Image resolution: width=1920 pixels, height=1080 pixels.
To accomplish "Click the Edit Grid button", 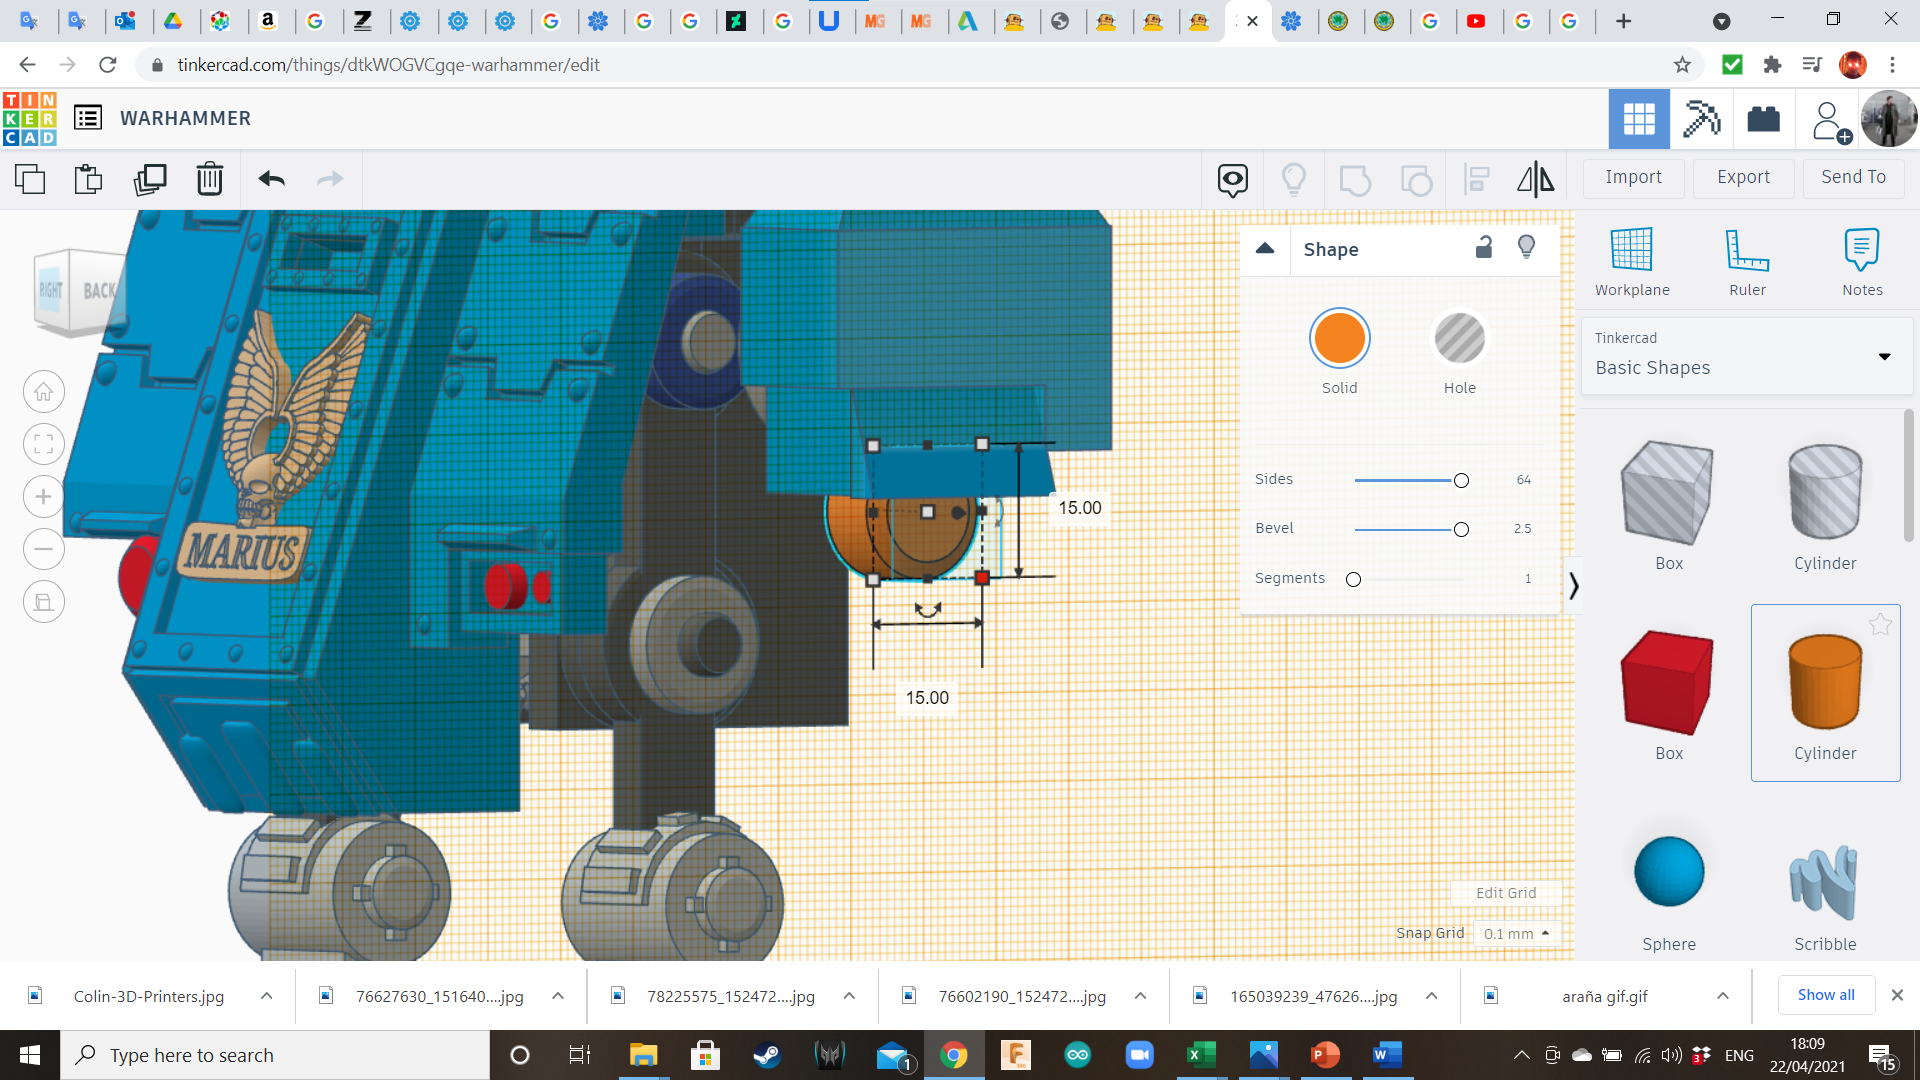I will [x=1505, y=893].
